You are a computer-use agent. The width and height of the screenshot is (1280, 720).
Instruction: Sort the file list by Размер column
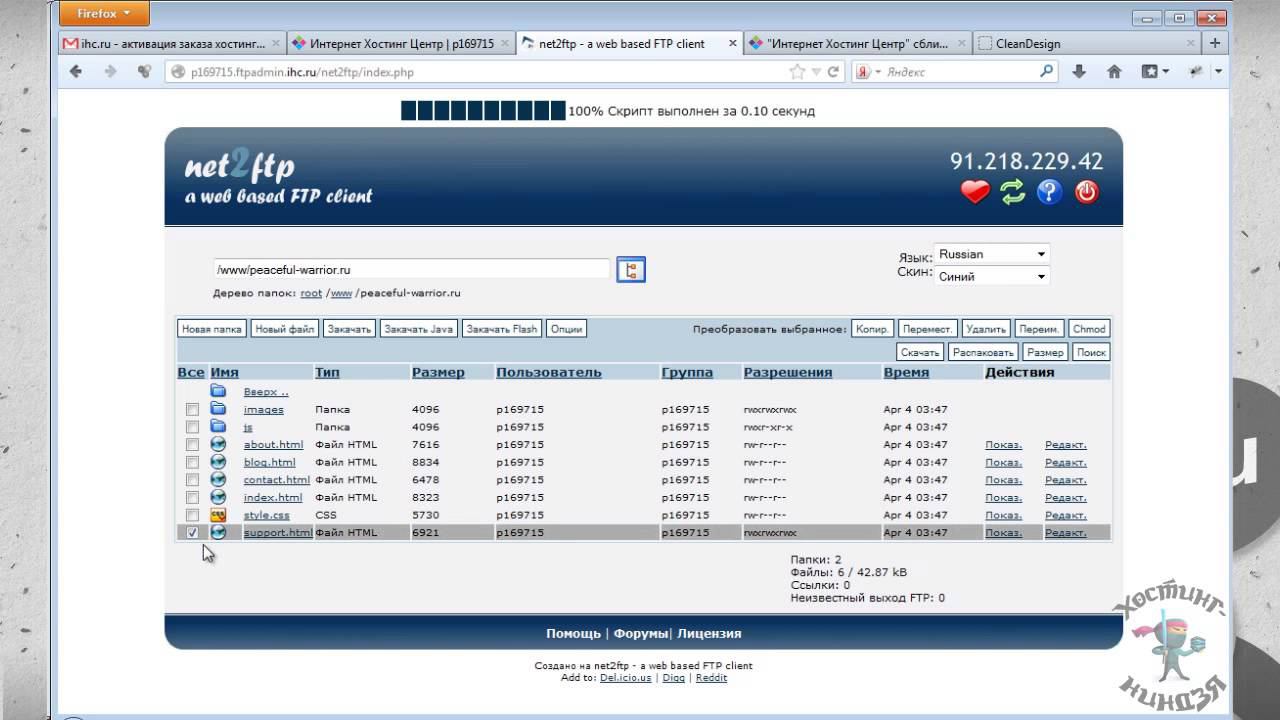click(x=438, y=372)
